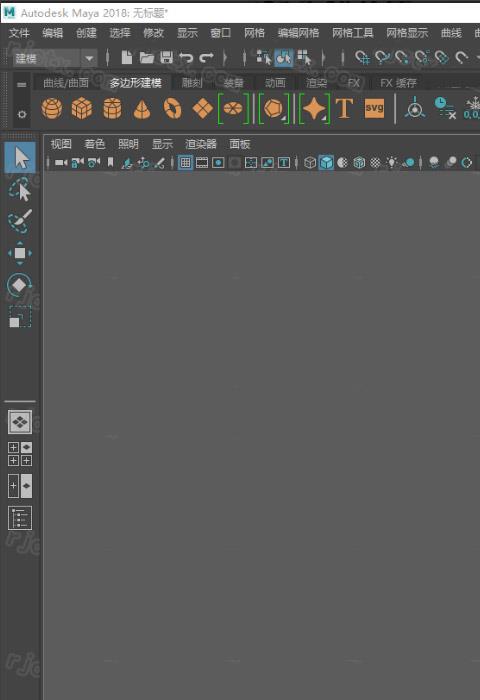Switch to 雕刻 shelf tab
480x700 pixels.
[192, 83]
